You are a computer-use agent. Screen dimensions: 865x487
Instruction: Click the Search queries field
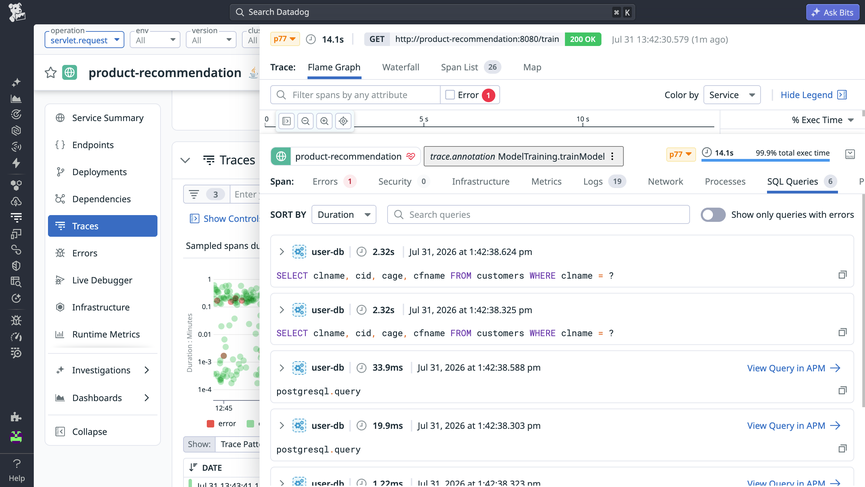538,215
